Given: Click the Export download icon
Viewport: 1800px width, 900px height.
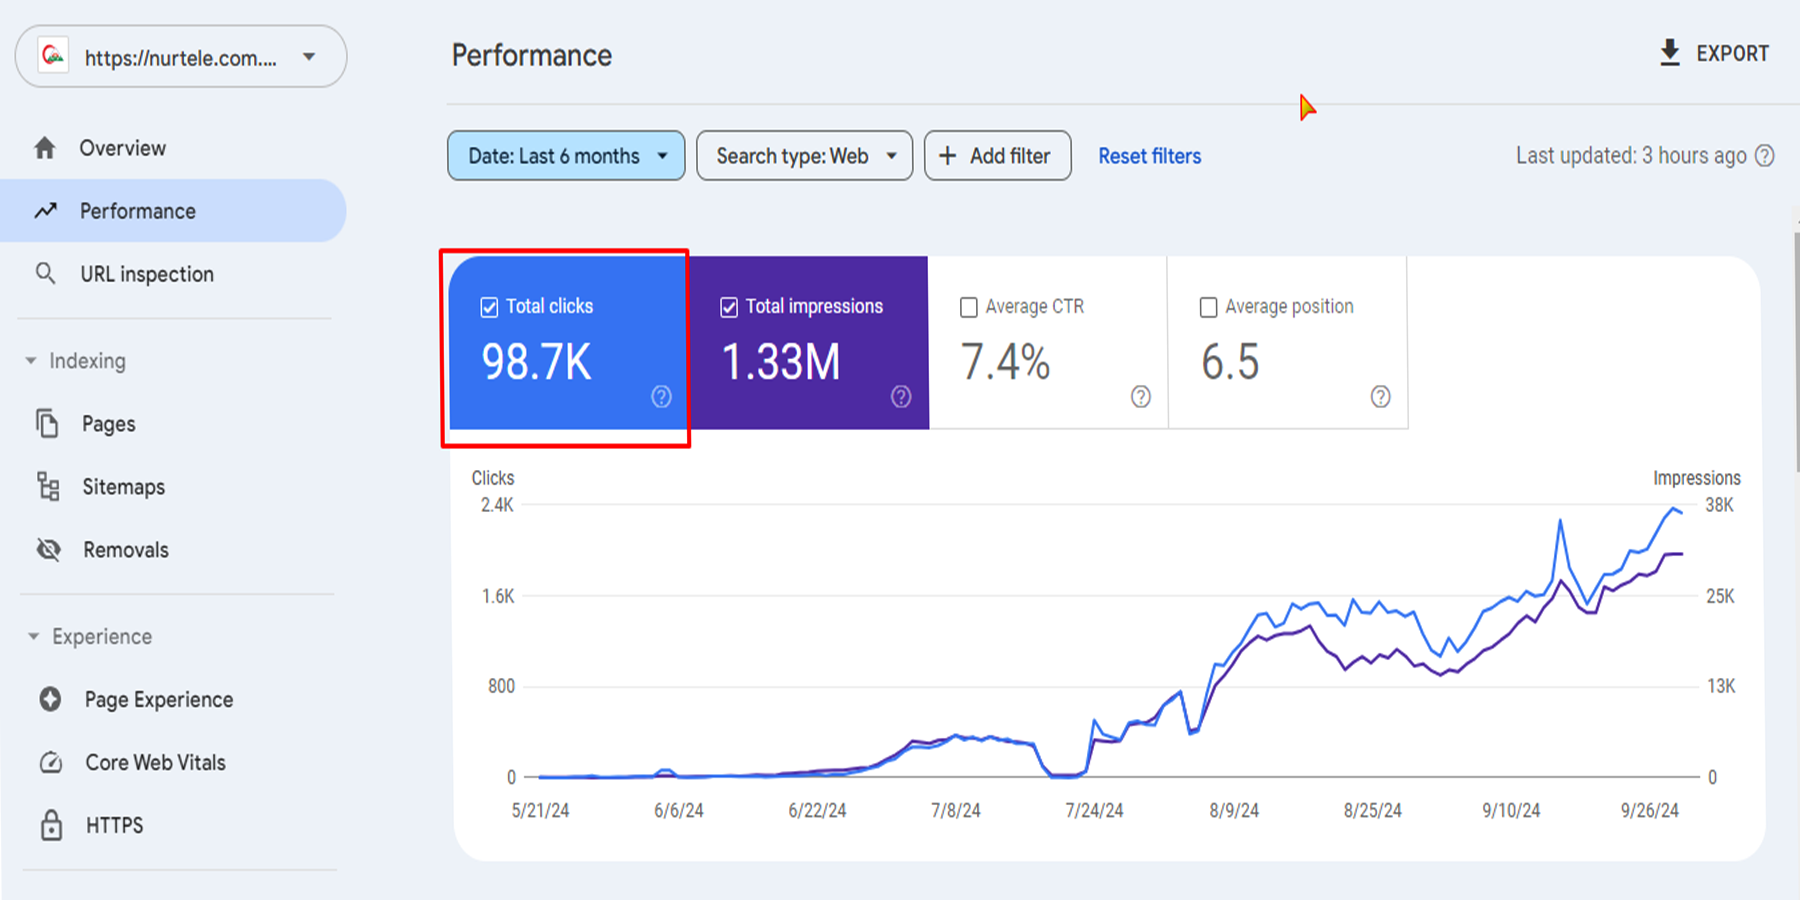Looking at the screenshot, I should tap(1669, 53).
